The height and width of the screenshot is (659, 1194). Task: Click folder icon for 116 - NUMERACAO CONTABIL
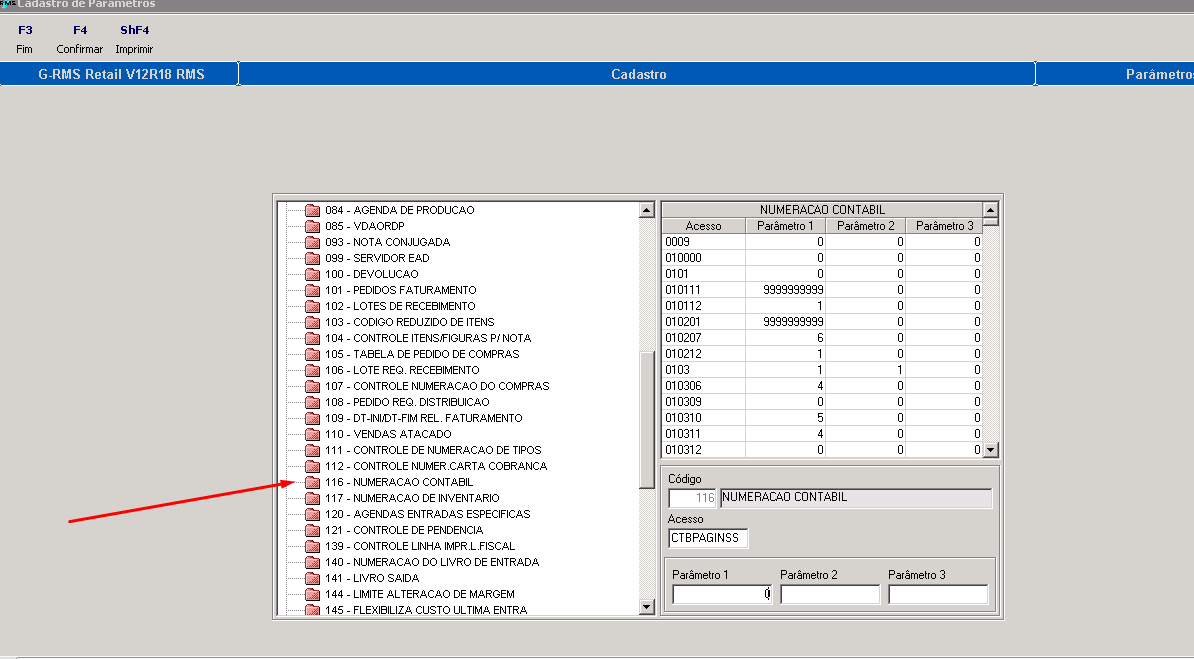pyautogui.click(x=312, y=482)
